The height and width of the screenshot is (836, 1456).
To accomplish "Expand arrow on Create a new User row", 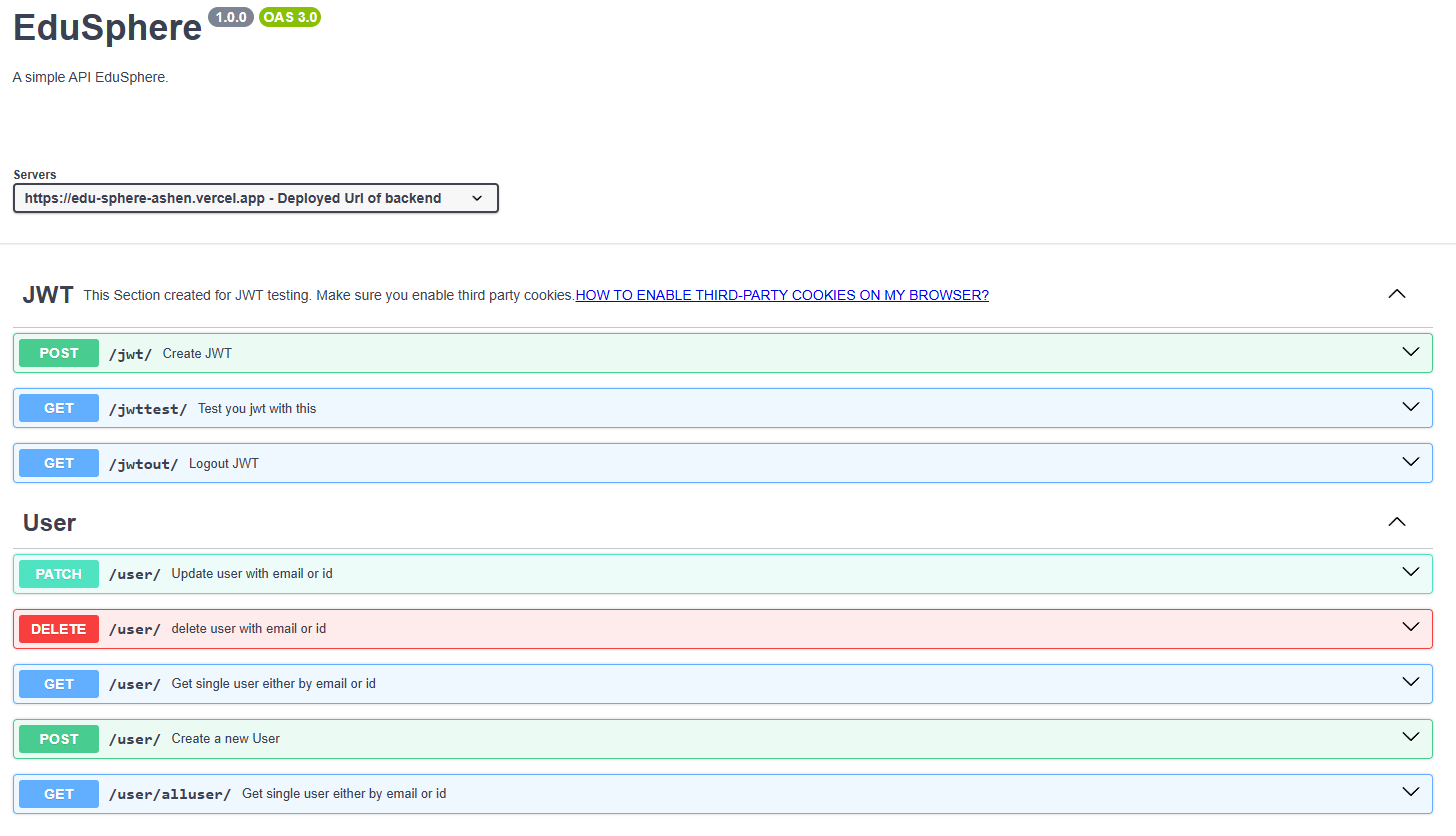I will pos(1411,738).
